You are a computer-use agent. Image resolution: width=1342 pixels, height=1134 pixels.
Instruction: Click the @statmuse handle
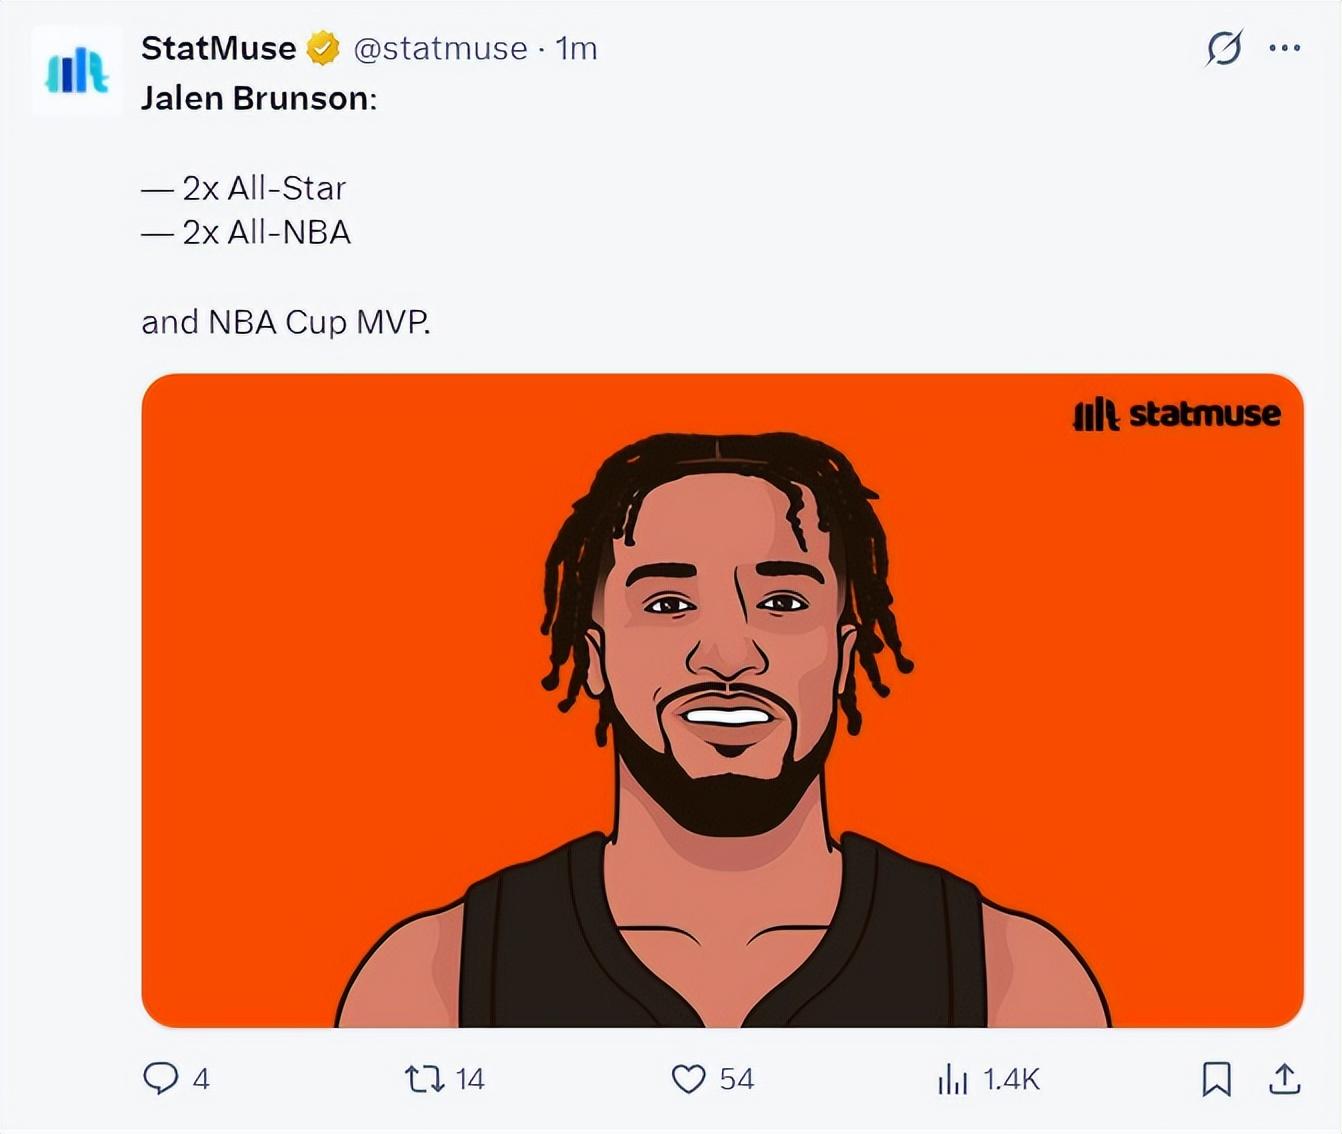(440, 48)
